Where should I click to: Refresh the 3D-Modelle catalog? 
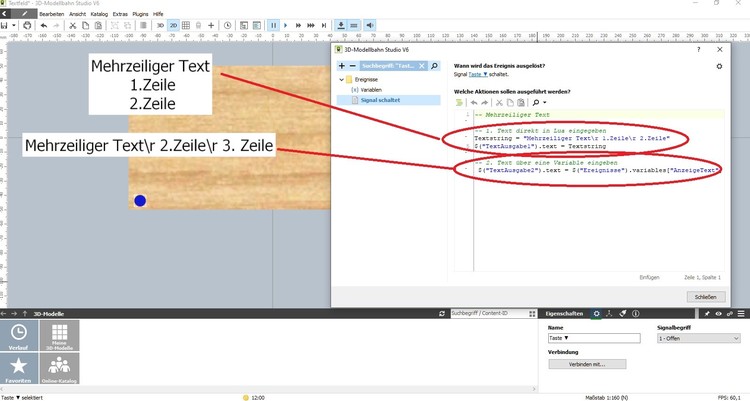coord(441,313)
